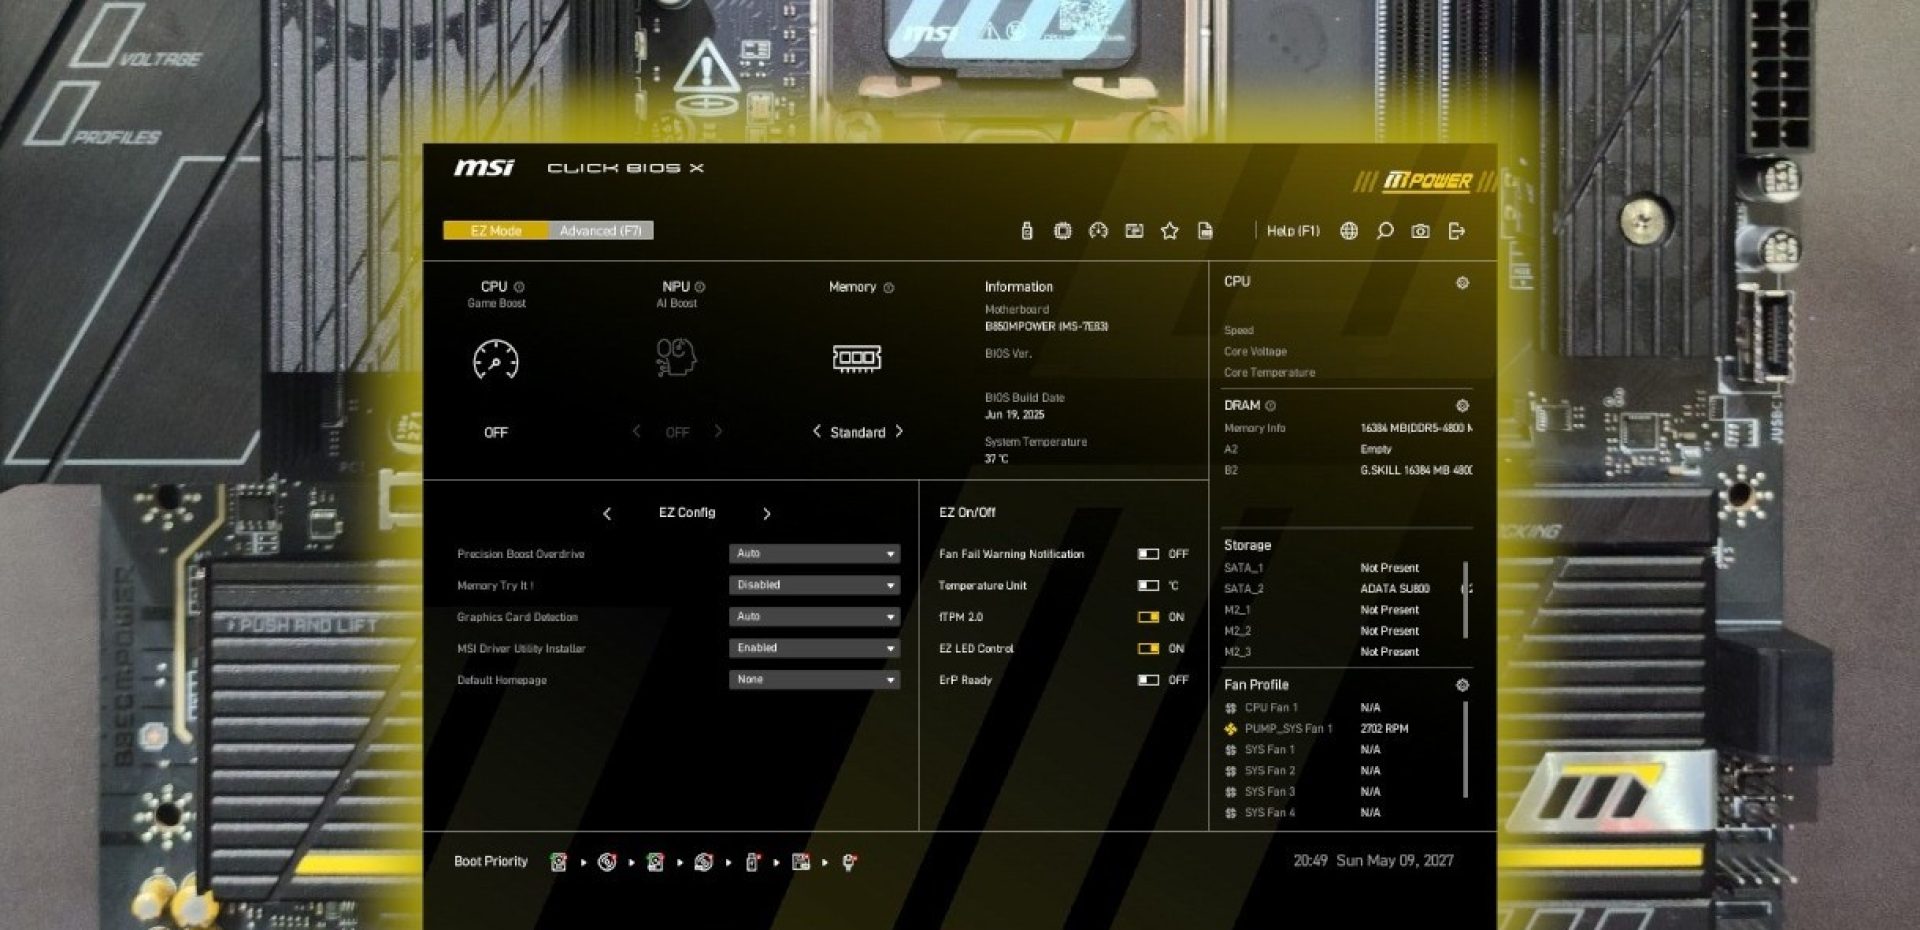
Task: Click the Storage panel scrollbar
Action: click(1466, 599)
